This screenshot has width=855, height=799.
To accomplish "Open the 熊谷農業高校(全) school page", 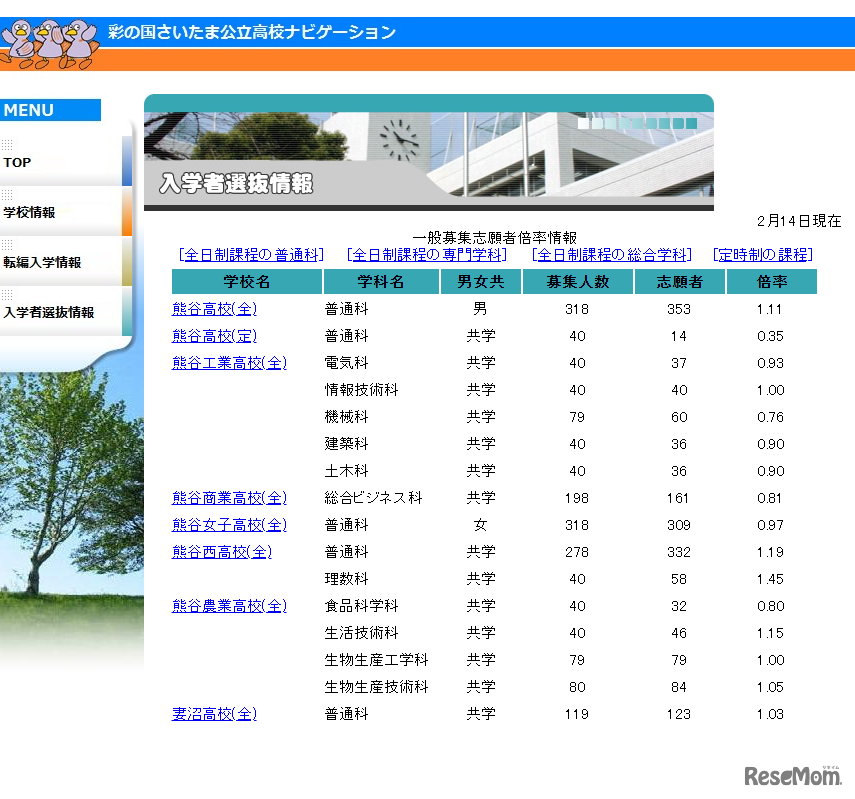I will tap(229, 605).
